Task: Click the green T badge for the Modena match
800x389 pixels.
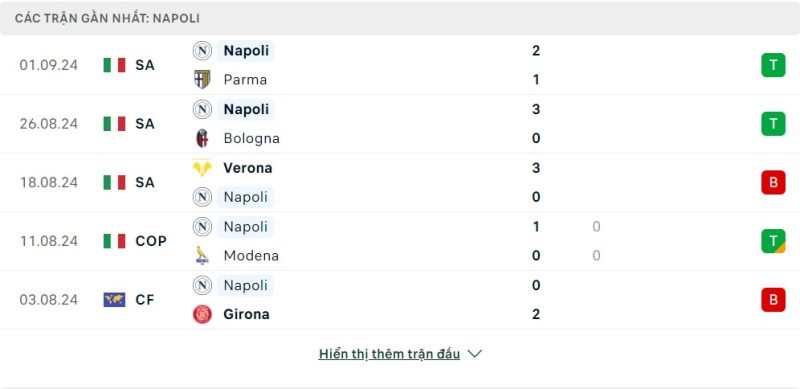Action: click(x=773, y=241)
